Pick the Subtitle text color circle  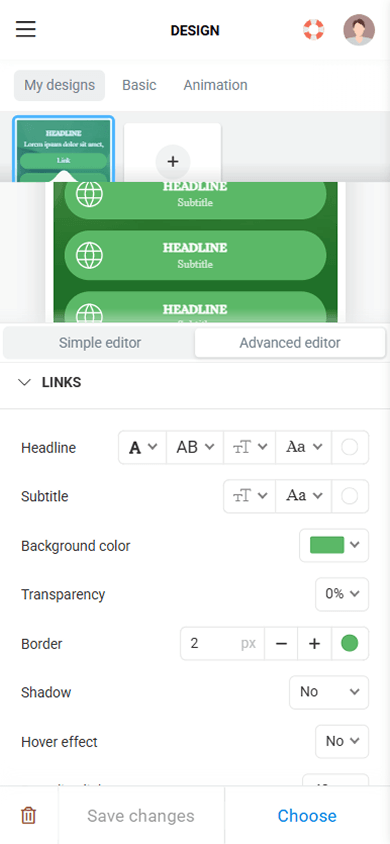pos(350,496)
